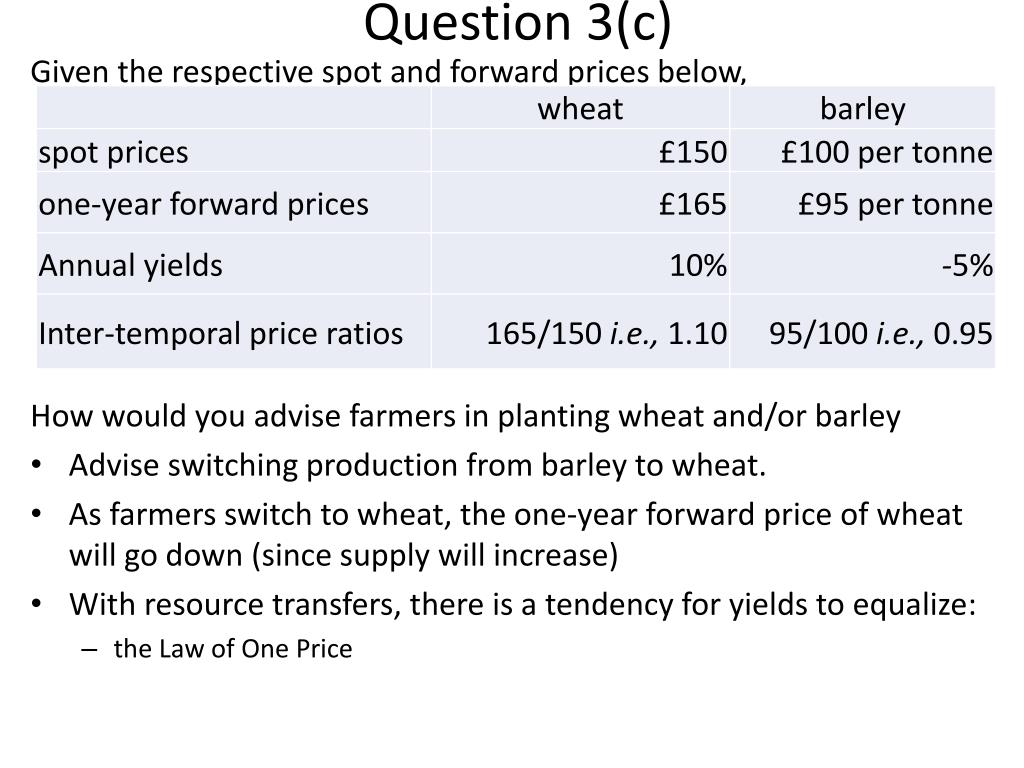This screenshot has height=768, width=1024.
Task: Click the 'Given the respective spot' intro line
Action: pos(388,72)
